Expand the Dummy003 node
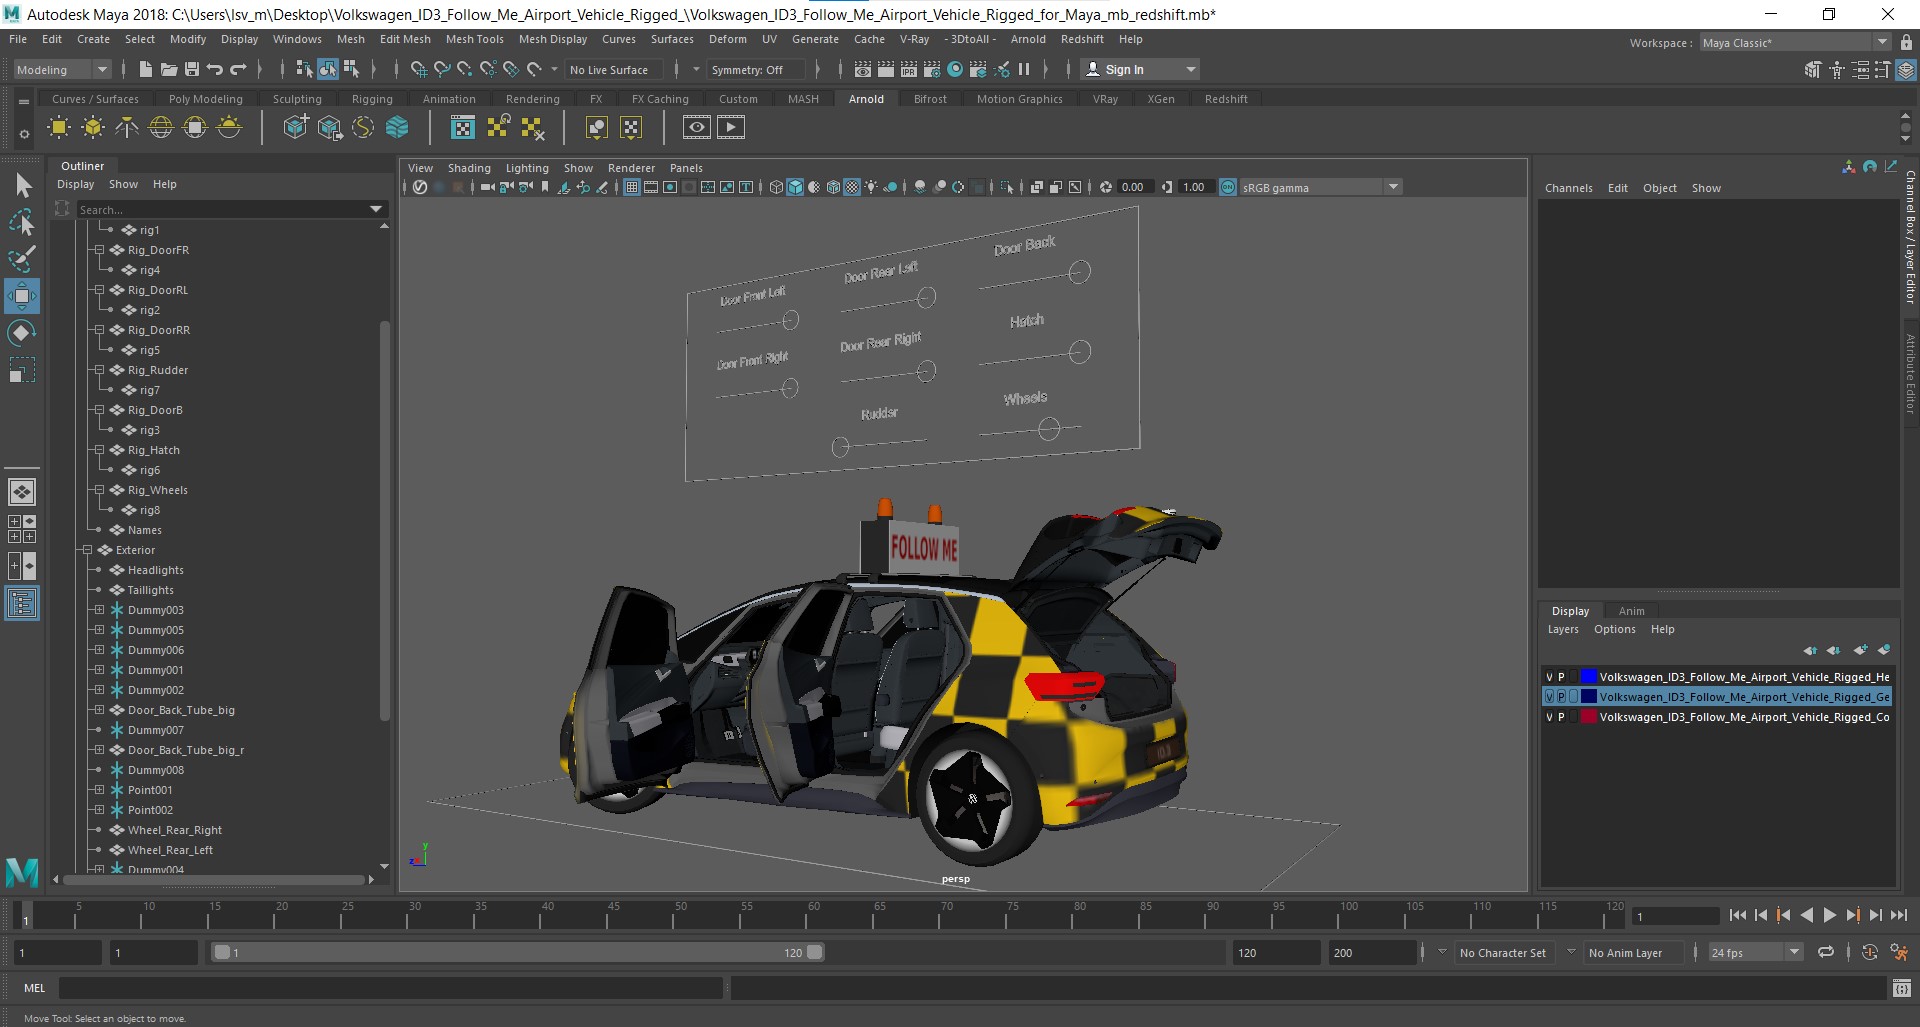This screenshot has width=1920, height=1027. click(99, 610)
